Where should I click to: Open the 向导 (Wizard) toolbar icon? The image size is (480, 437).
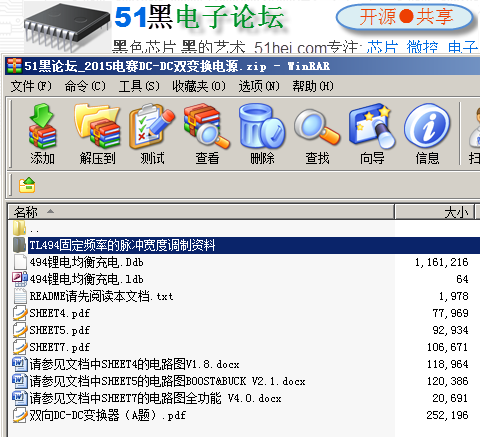pos(372,126)
